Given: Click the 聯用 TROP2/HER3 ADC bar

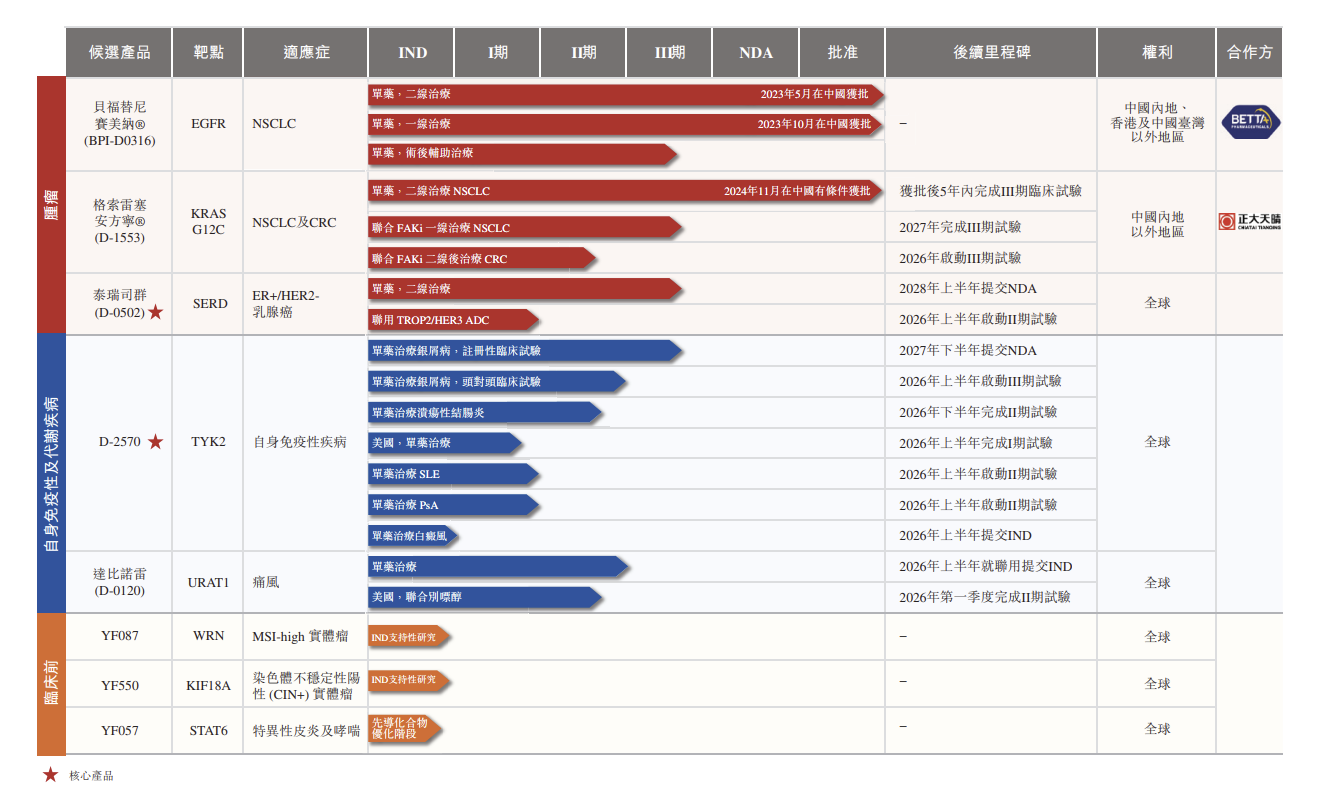Looking at the screenshot, I should coord(454,320).
